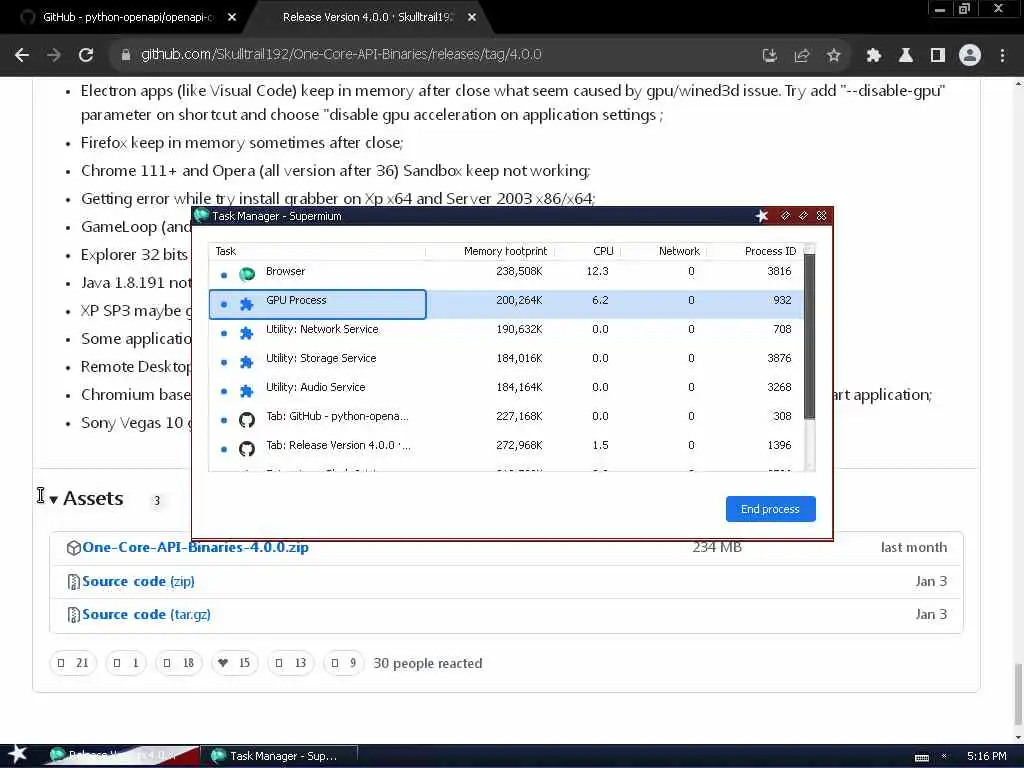
Task: Click Utility: Network Service puzzle icon
Action: (x=247, y=333)
